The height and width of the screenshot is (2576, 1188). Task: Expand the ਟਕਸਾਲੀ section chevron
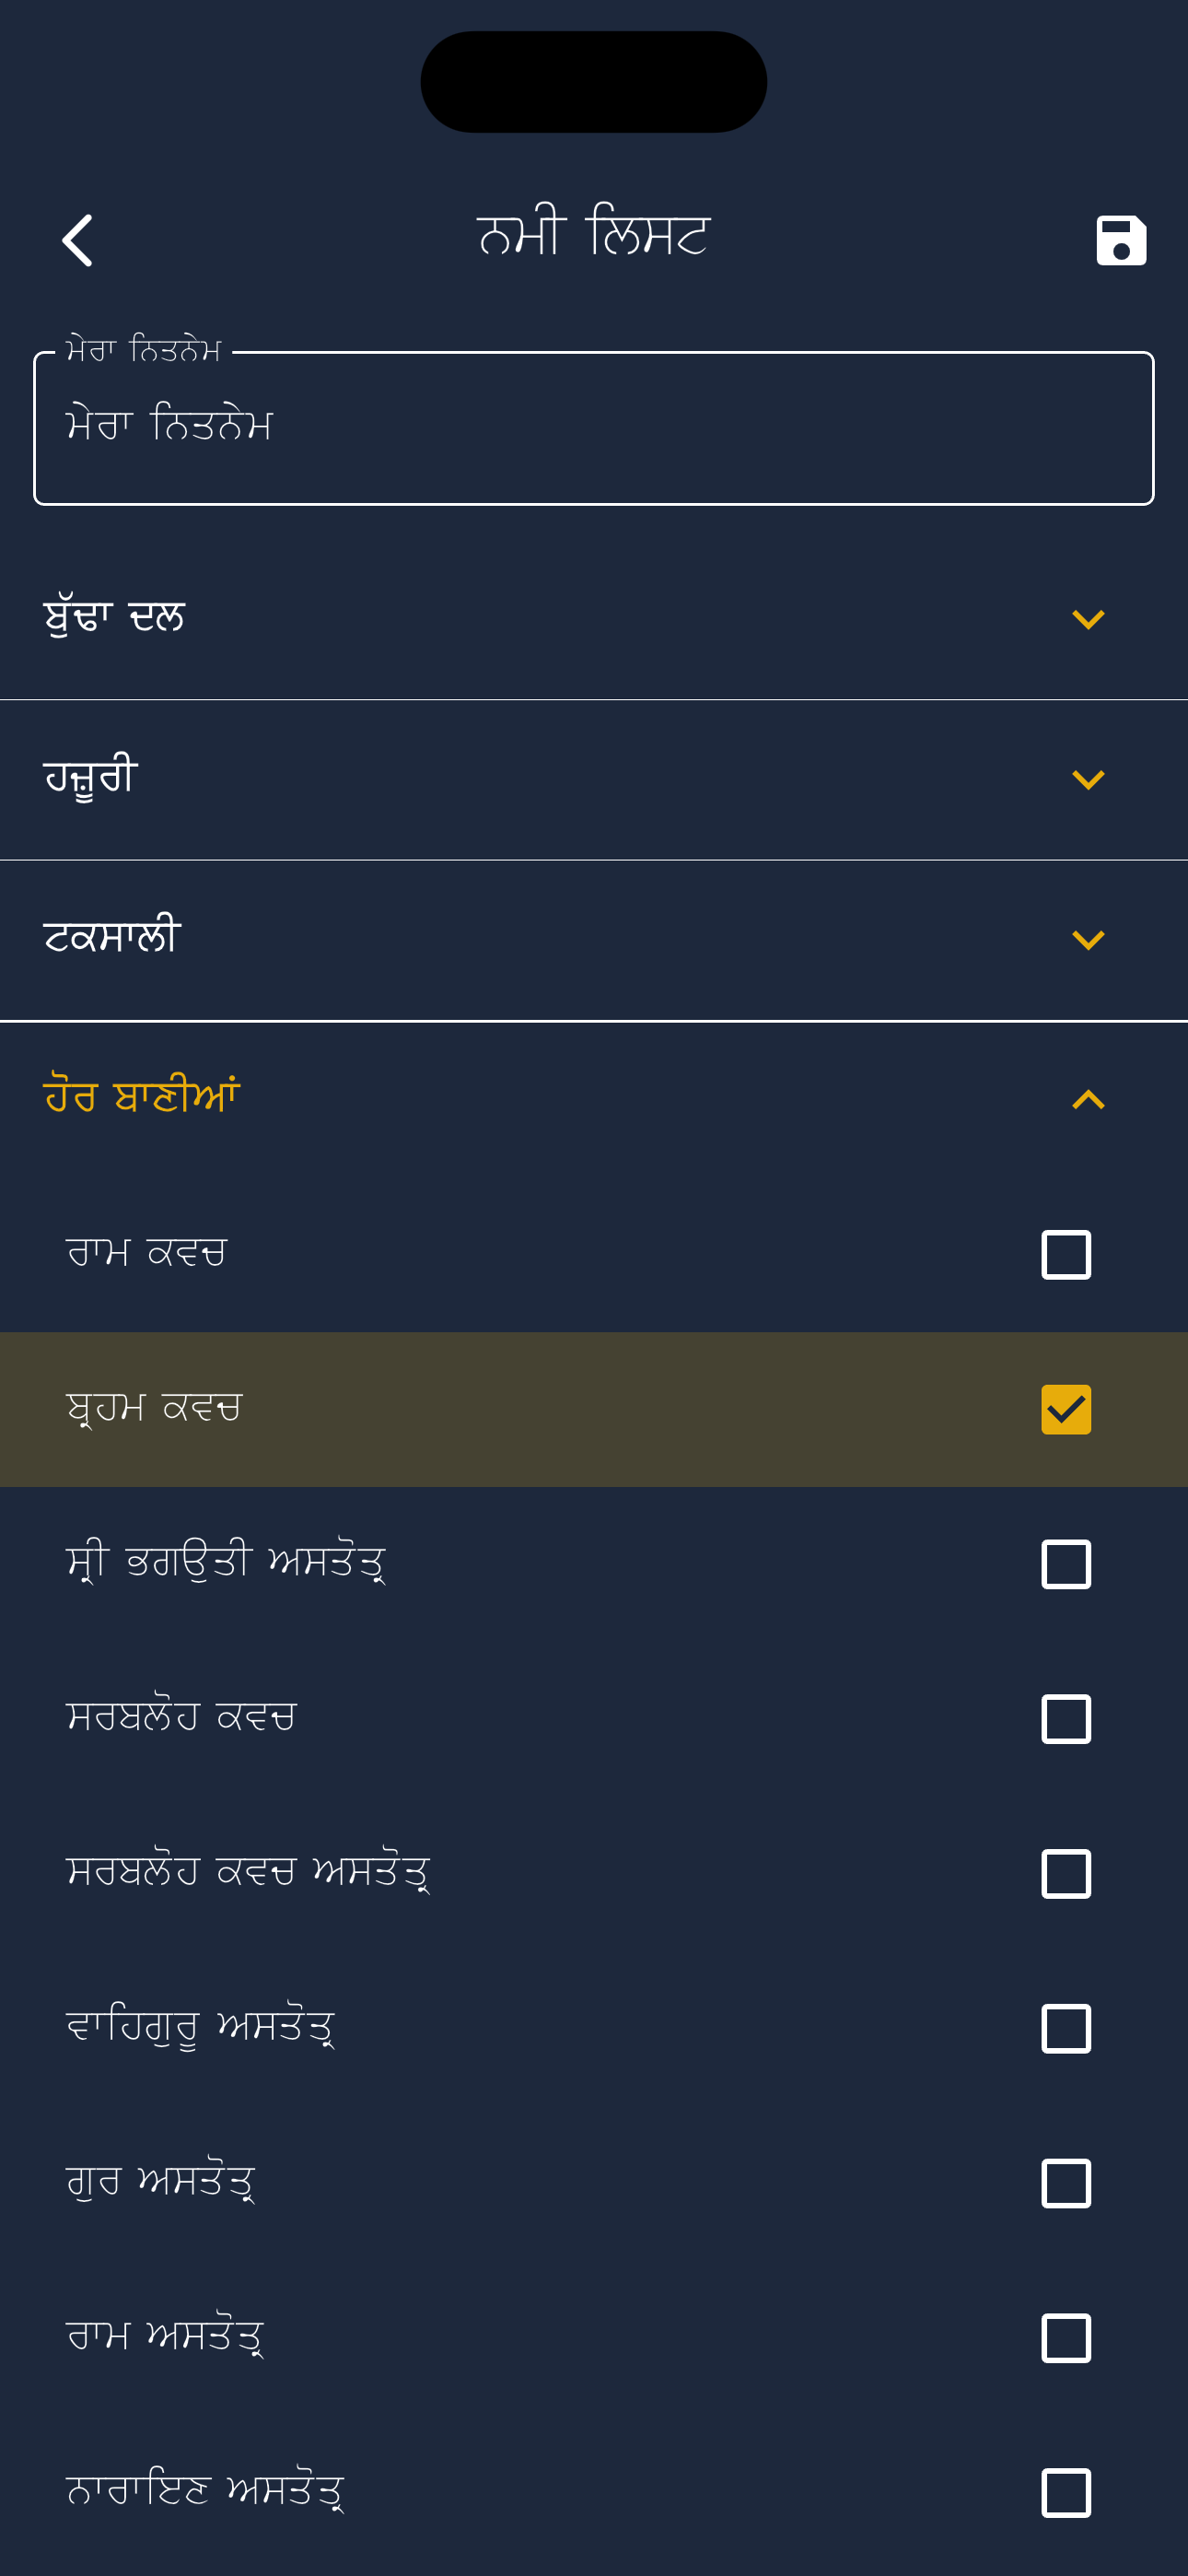pyautogui.click(x=1088, y=940)
